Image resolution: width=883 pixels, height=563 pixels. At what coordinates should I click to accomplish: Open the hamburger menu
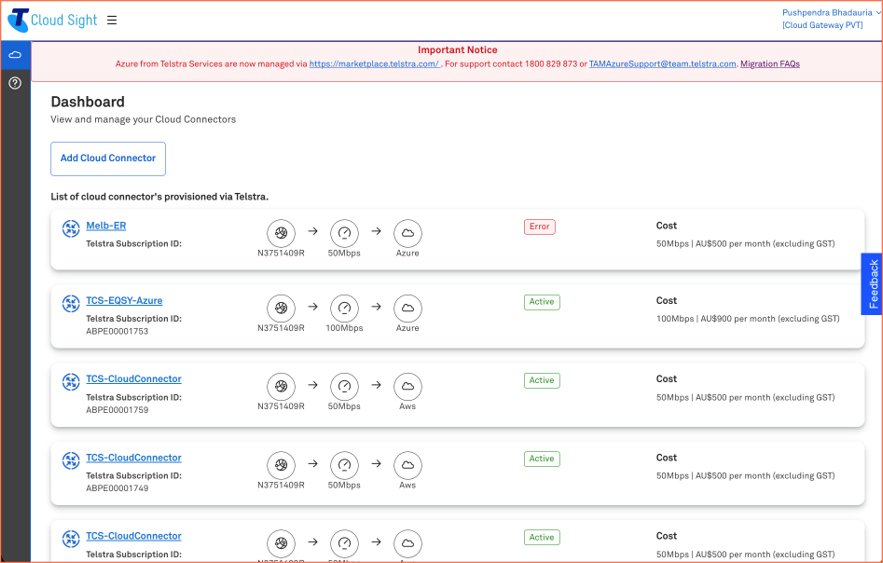pos(112,20)
